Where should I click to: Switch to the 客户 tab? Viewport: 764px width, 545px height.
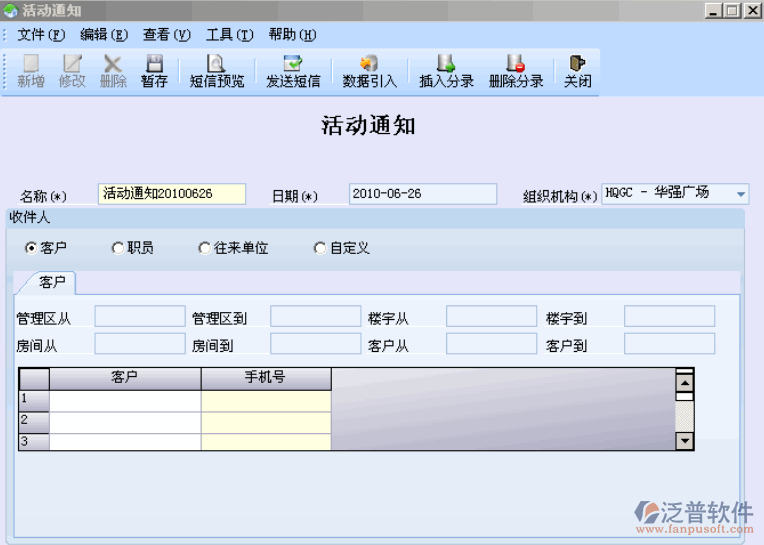pyautogui.click(x=52, y=283)
